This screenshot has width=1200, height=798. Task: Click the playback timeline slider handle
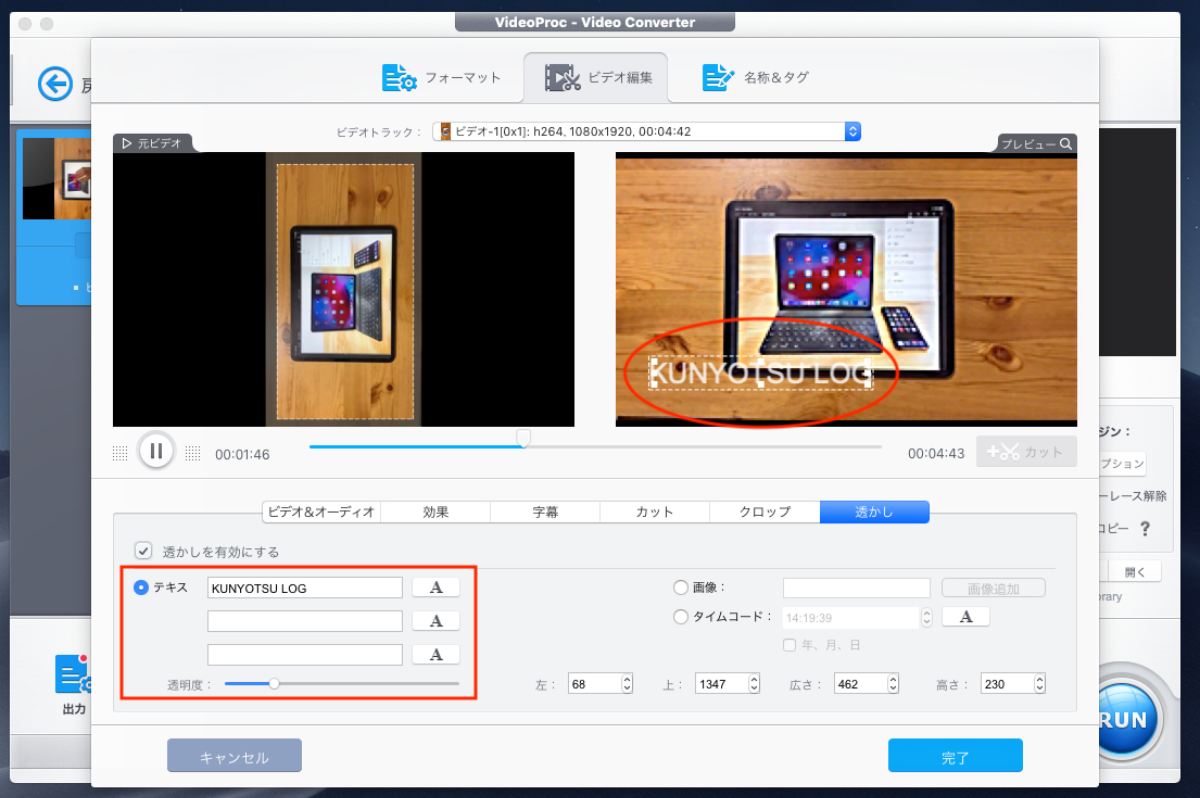tap(522, 439)
